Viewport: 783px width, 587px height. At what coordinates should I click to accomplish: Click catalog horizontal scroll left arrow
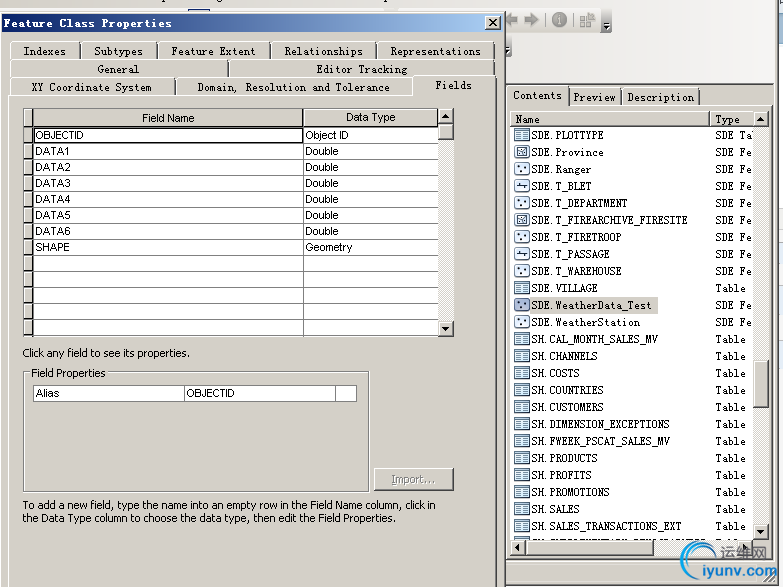tap(517, 548)
